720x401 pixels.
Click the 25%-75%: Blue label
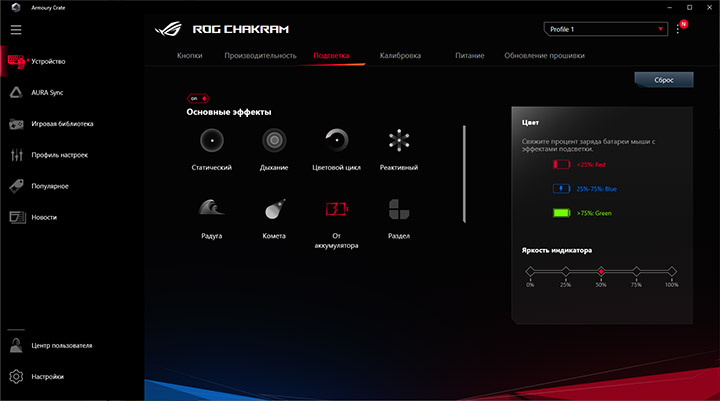pos(596,189)
